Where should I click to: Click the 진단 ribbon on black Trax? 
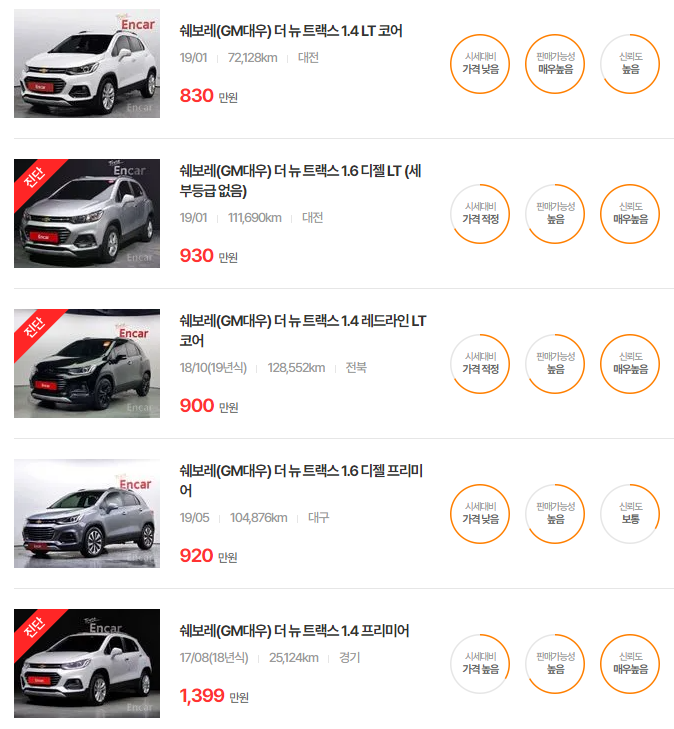click(x=36, y=328)
